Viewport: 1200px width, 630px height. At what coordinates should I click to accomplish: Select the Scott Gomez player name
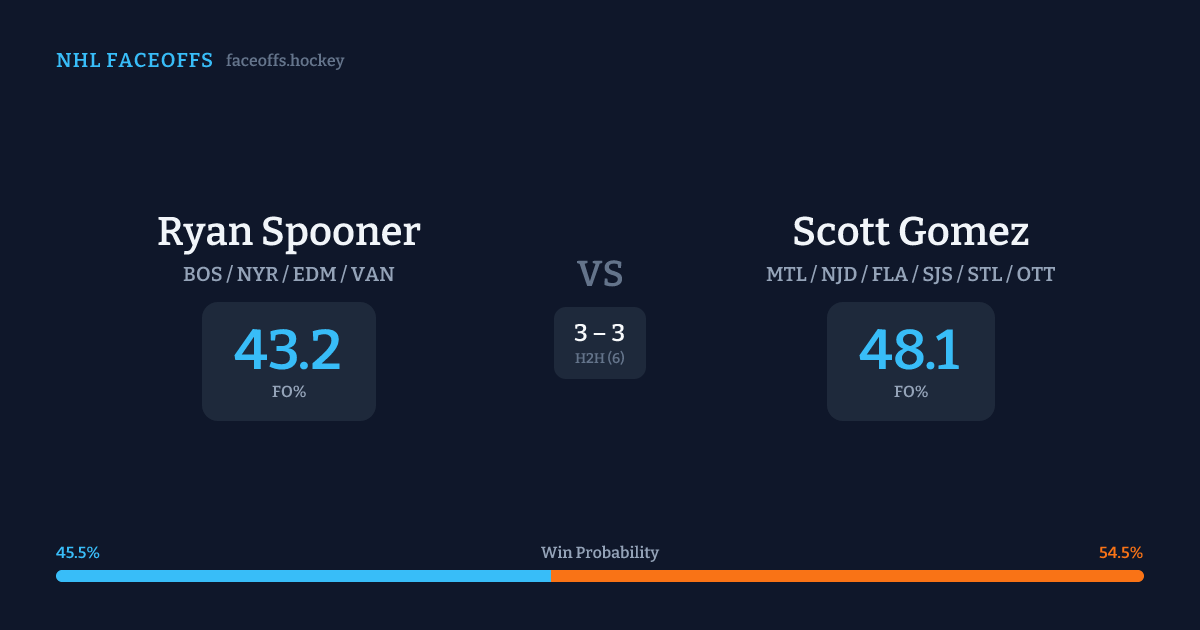point(910,232)
